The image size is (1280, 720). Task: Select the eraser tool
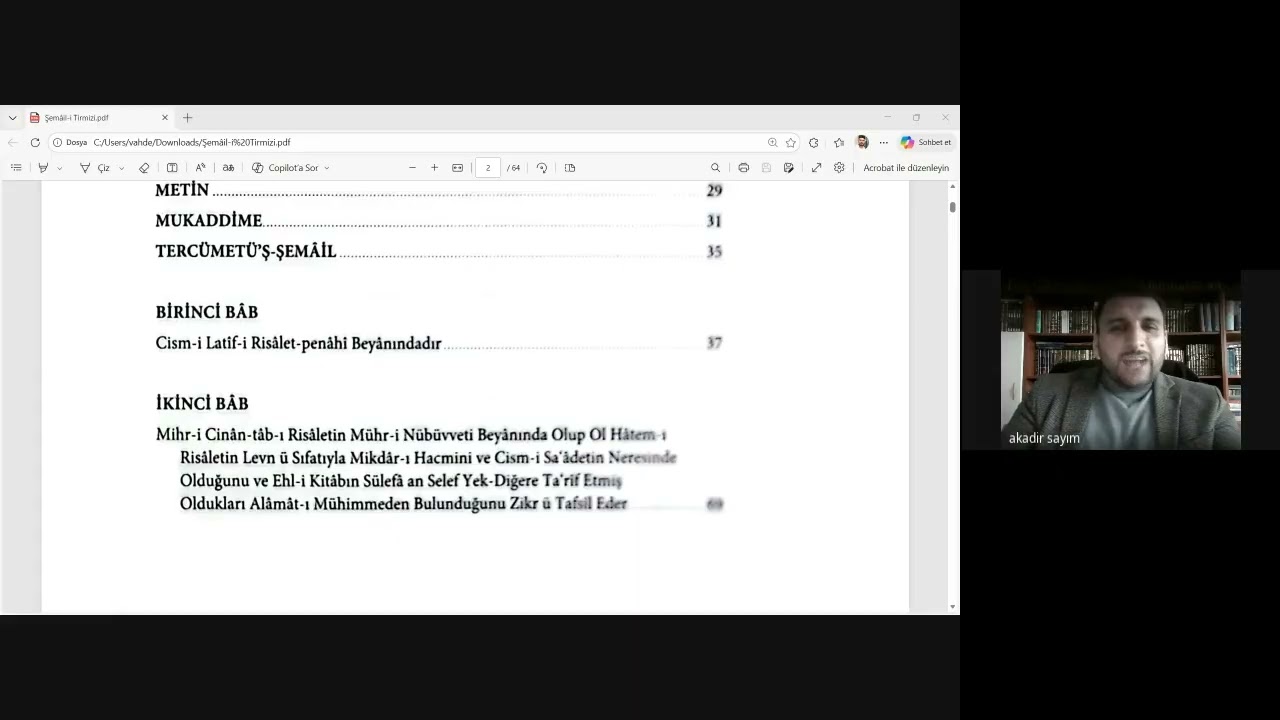(x=144, y=168)
